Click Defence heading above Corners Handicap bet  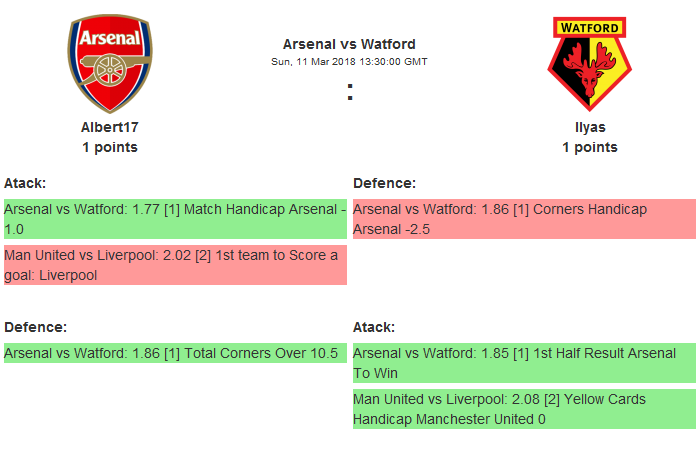pos(384,183)
